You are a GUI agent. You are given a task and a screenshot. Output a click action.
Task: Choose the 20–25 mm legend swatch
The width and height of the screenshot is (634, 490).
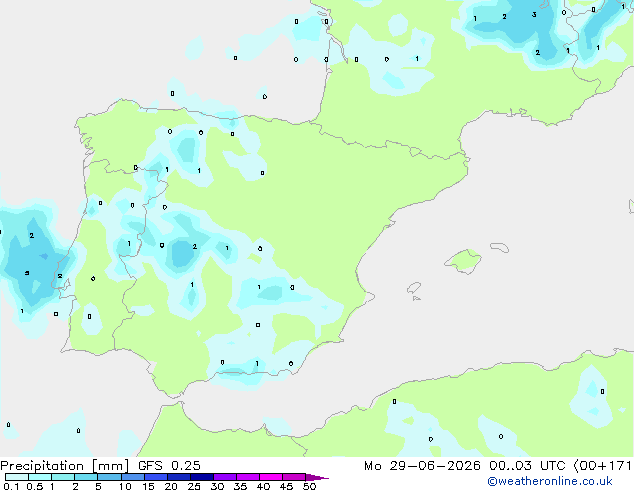click(x=178, y=477)
